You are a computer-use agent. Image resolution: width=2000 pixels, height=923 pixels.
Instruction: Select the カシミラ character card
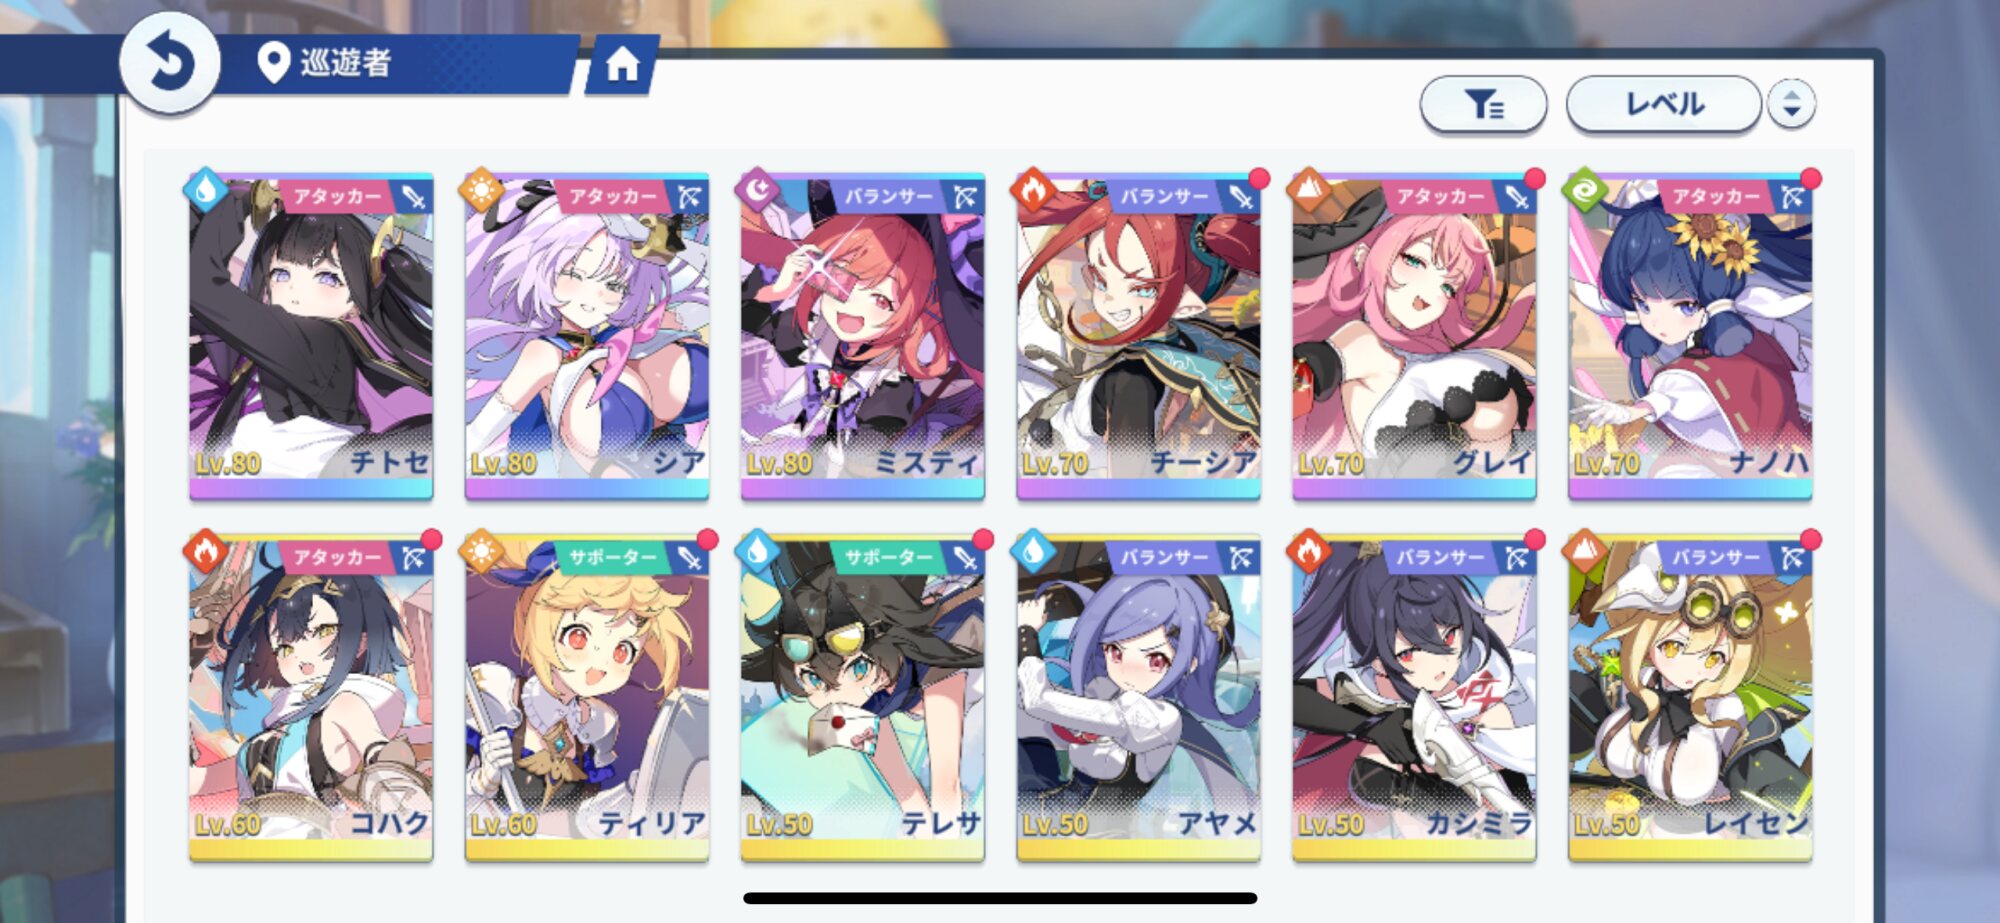coord(1414,698)
